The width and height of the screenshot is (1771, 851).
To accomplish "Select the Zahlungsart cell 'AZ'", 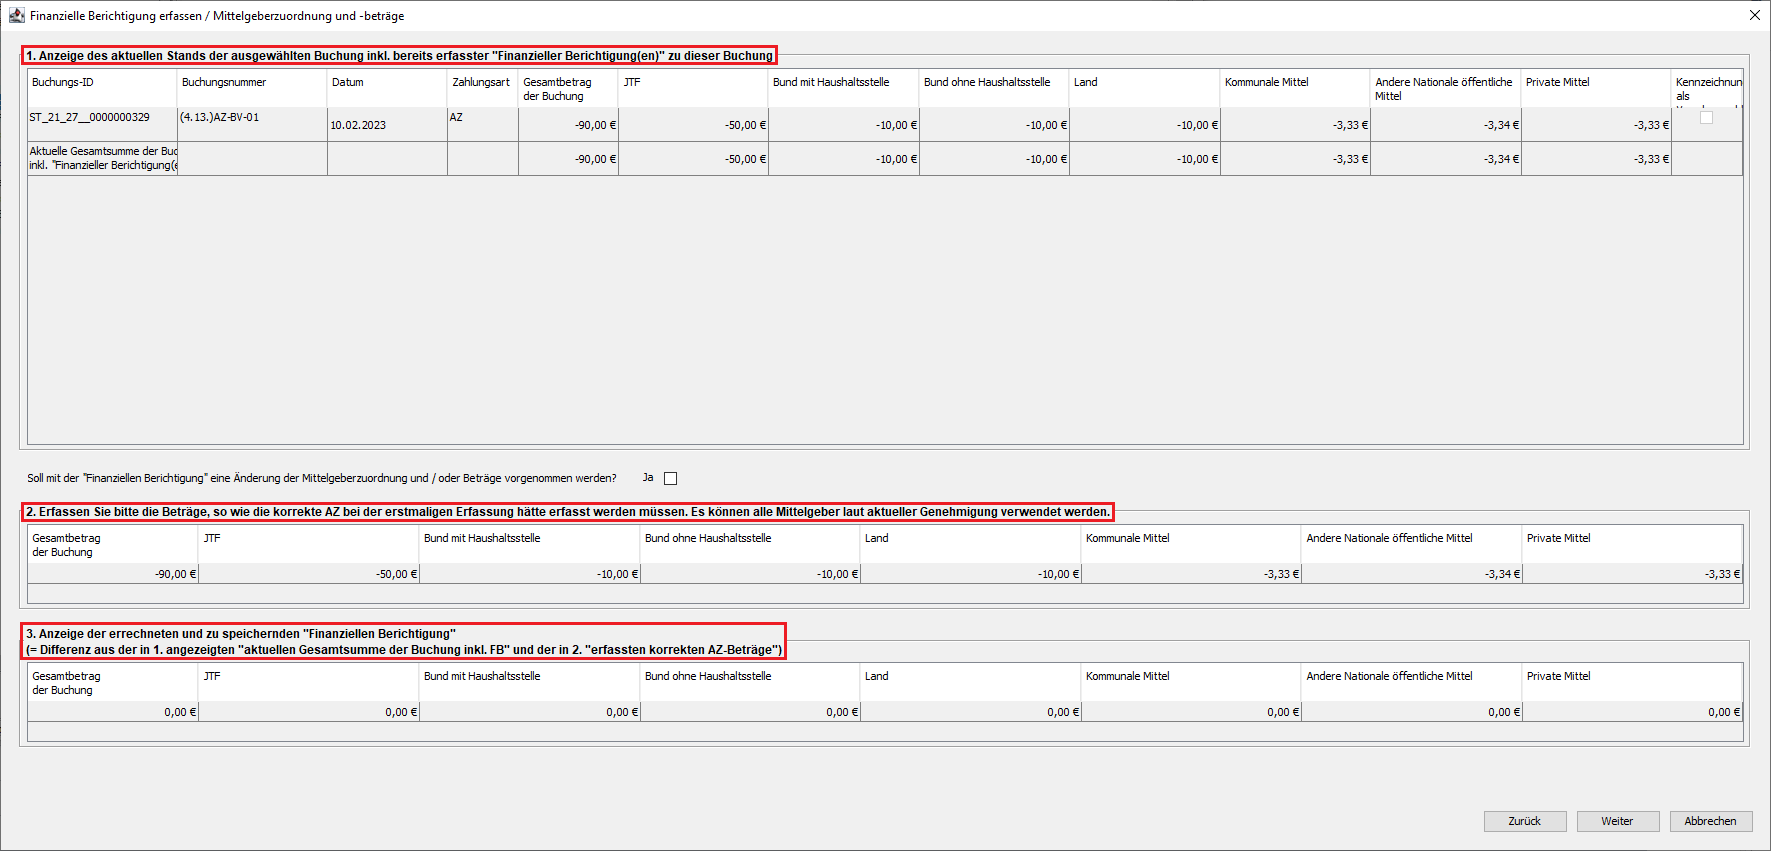I will click(483, 124).
